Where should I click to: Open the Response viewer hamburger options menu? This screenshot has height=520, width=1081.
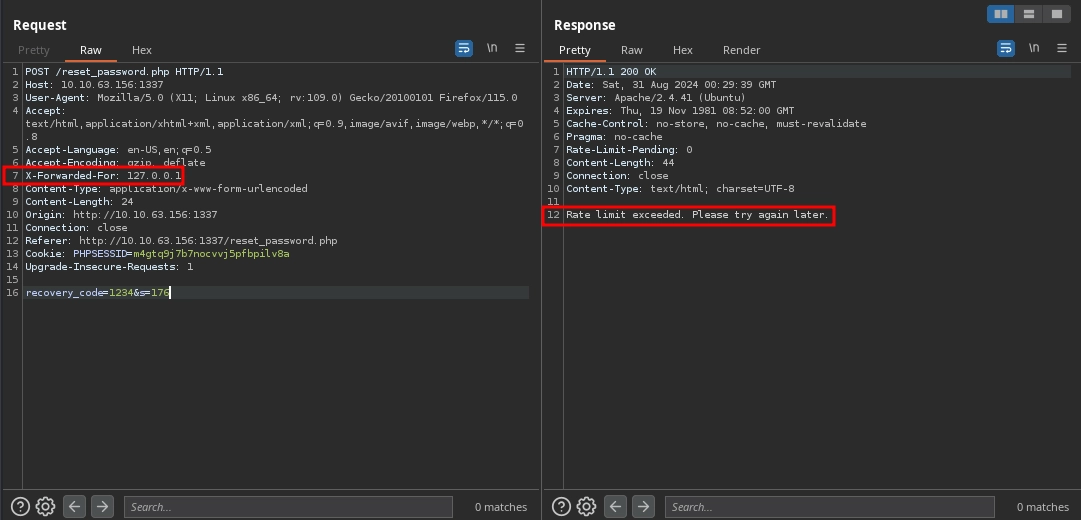pyautogui.click(x=1061, y=48)
